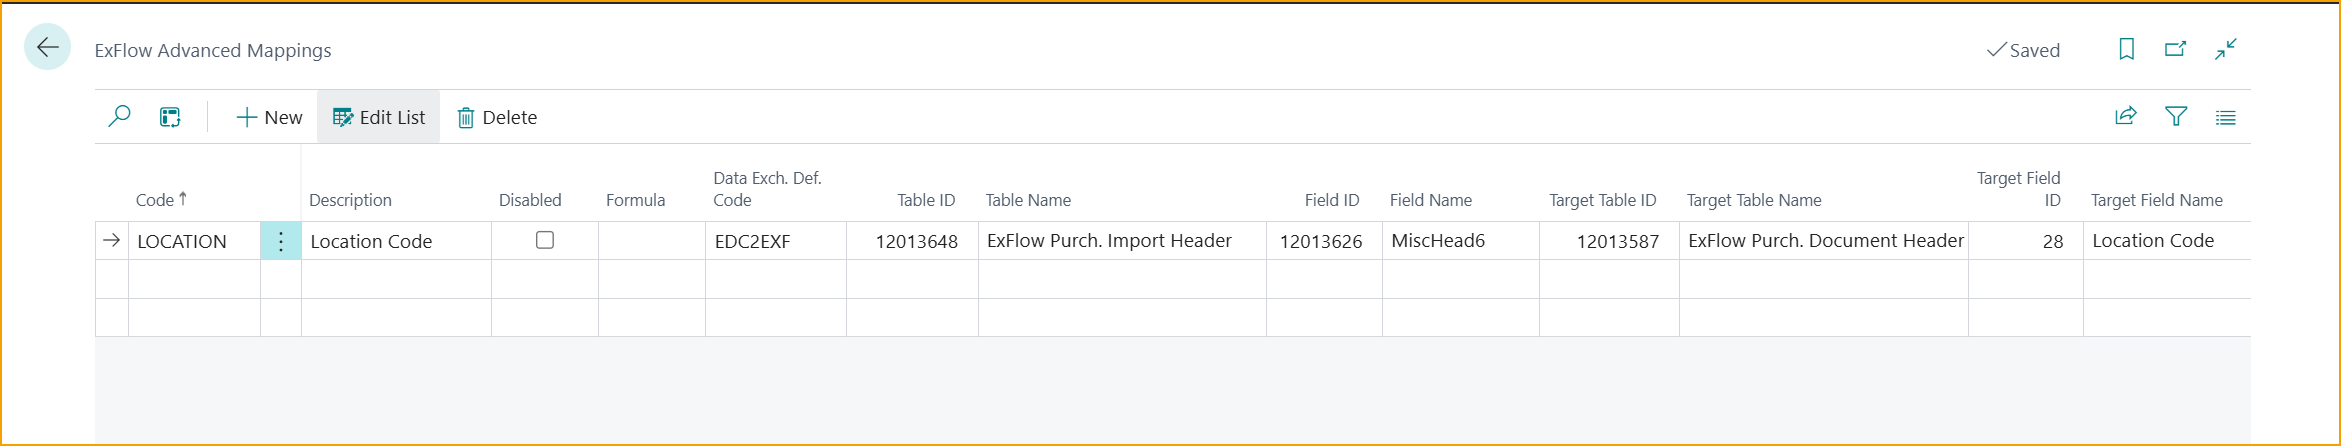The image size is (2341, 446).
Task: Click the share icon in toolbar
Action: tap(2126, 117)
